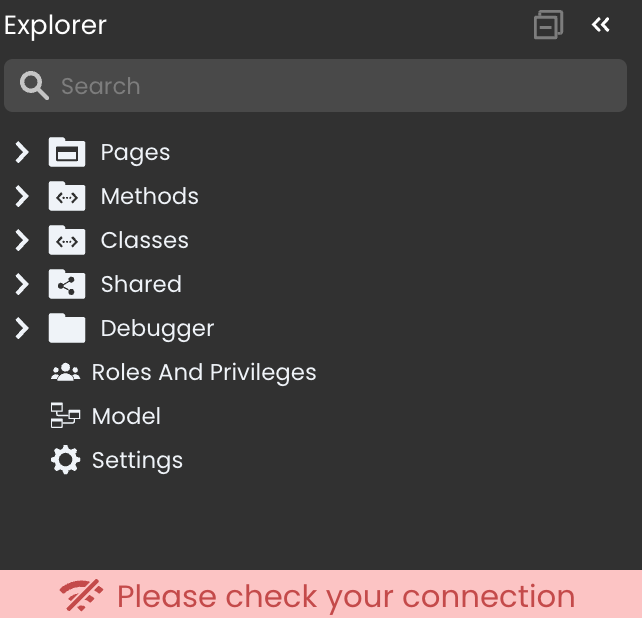Viewport: 642px width, 618px height.
Task: Click the no-connection wifi warning icon
Action: (x=81, y=596)
